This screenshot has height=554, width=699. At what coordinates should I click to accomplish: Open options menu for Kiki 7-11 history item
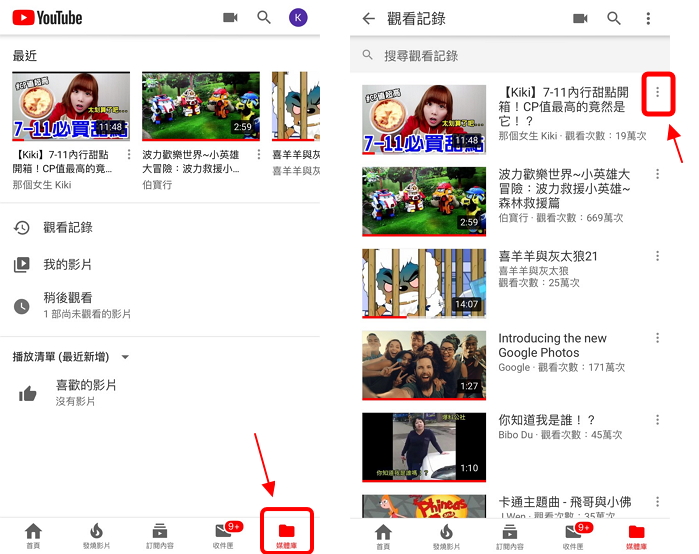point(658,92)
